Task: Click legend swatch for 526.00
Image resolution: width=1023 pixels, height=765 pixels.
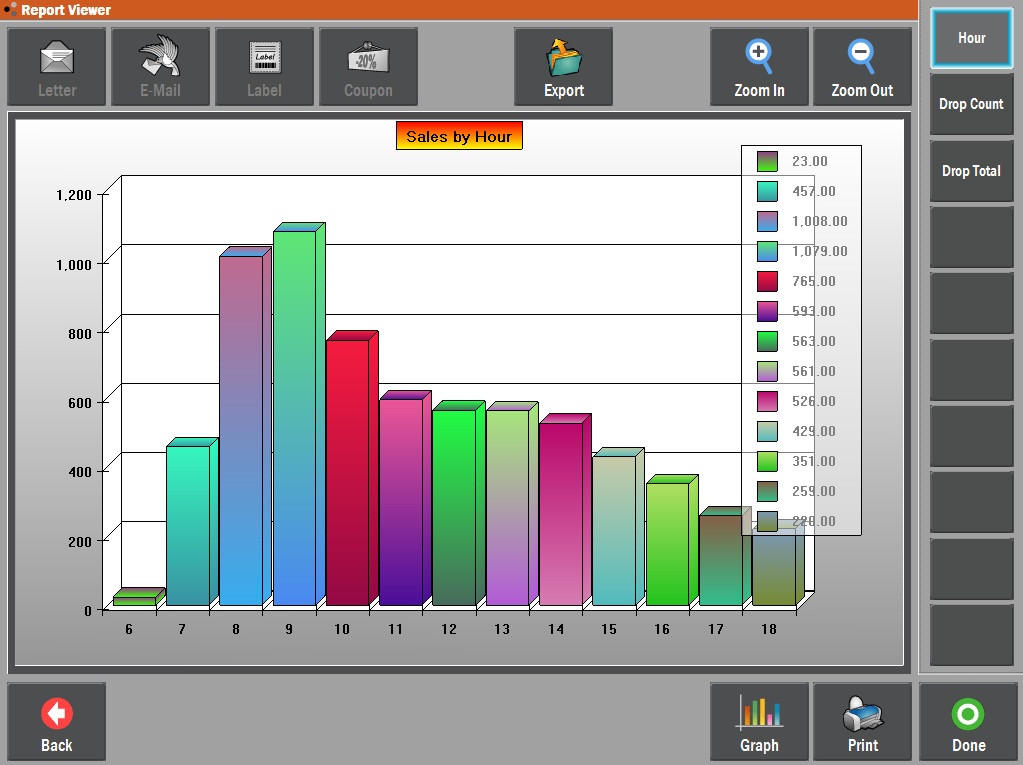Action: [x=767, y=401]
